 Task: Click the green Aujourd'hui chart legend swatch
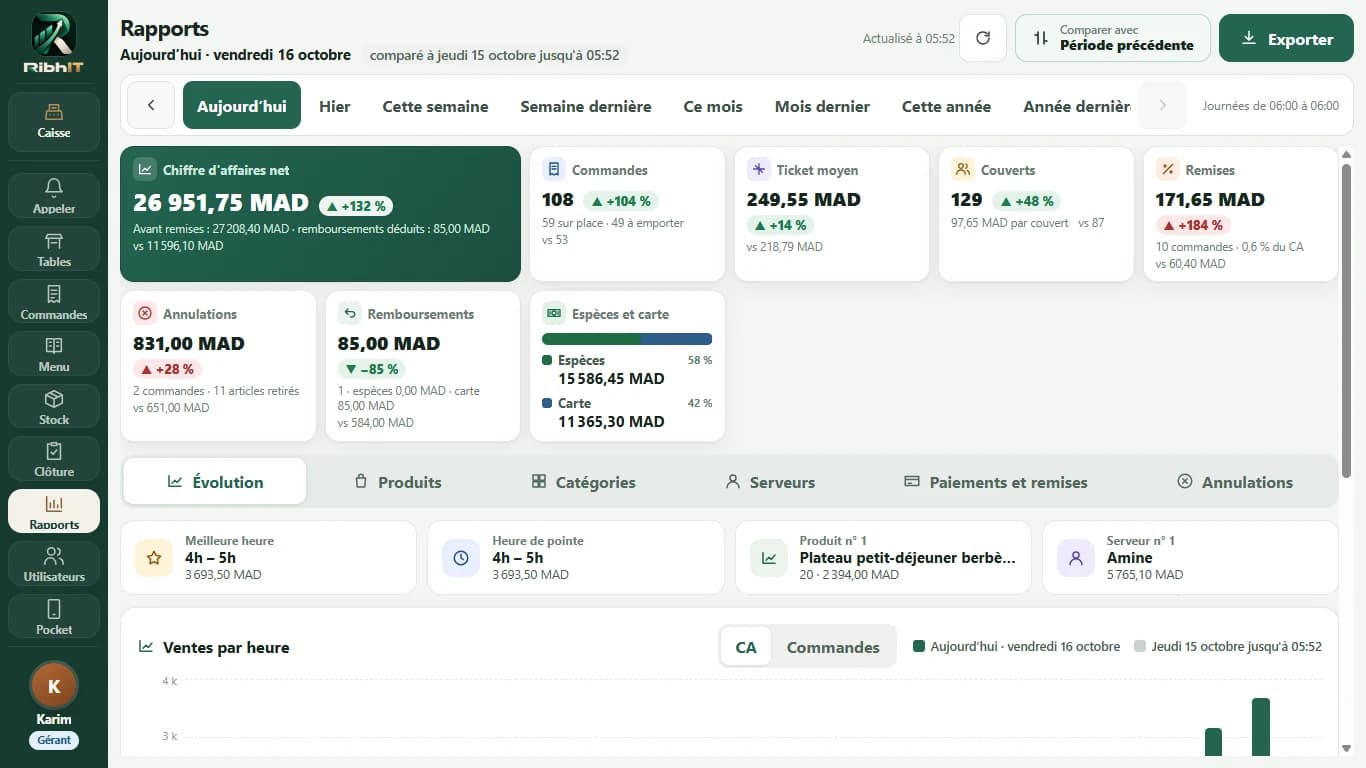919,646
